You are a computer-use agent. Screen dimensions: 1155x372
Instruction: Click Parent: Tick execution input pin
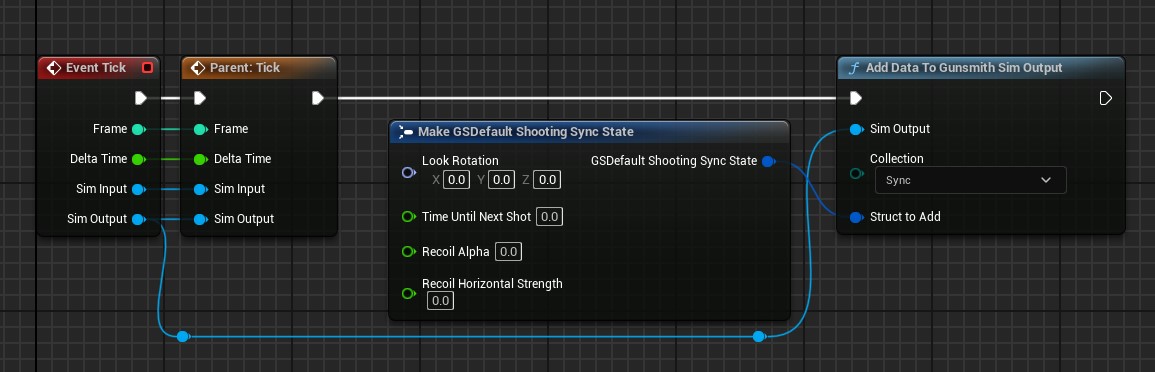tap(200, 98)
